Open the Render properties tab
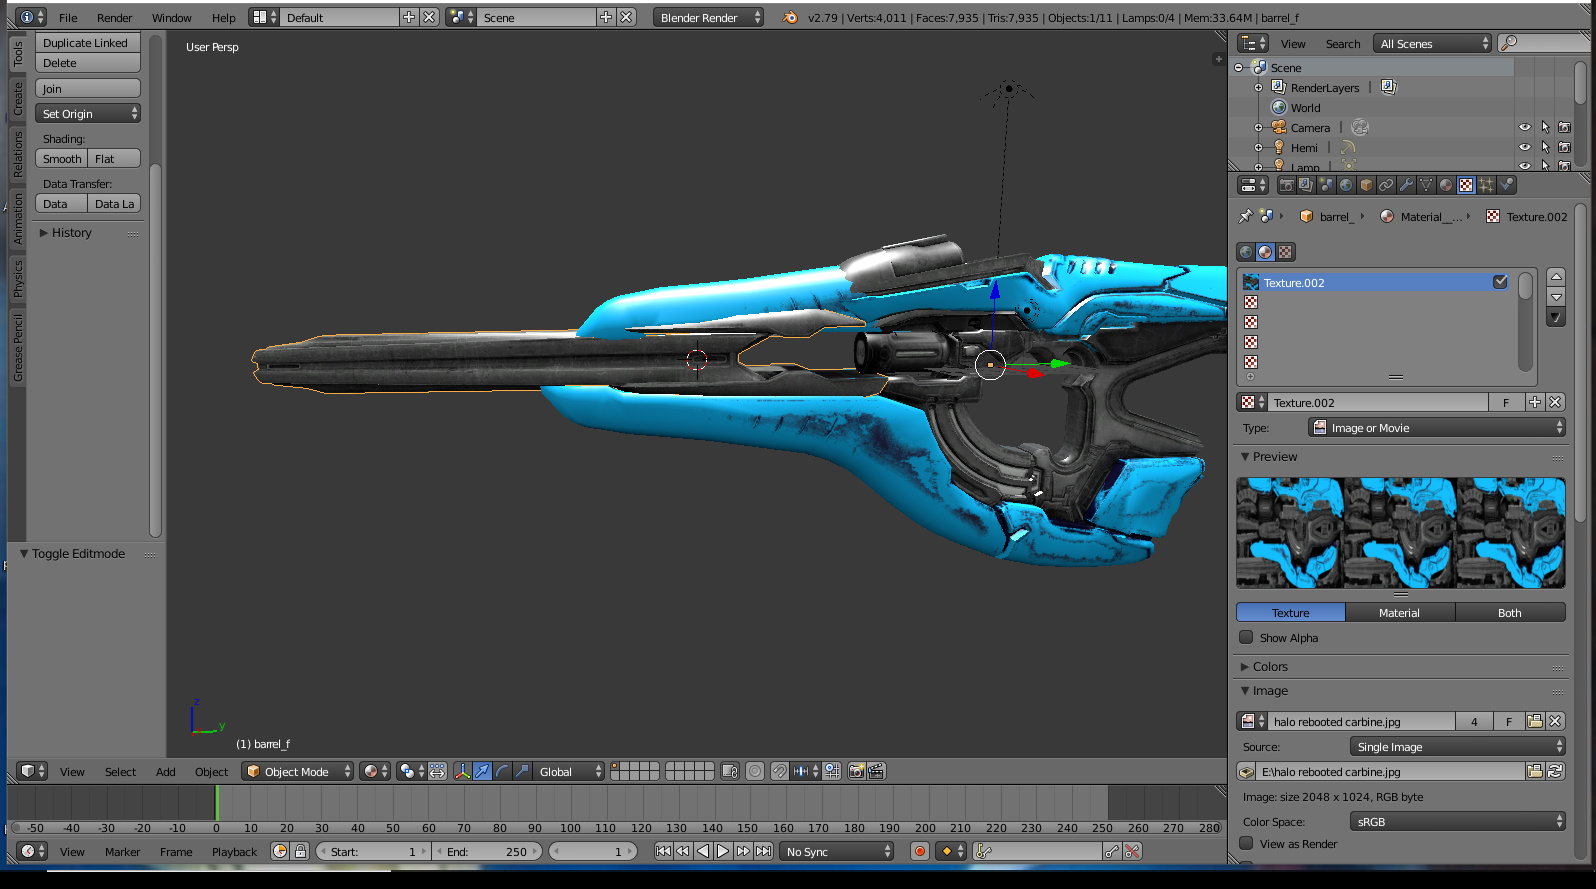Viewport: 1596px width, 889px height. tap(1286, 185)
